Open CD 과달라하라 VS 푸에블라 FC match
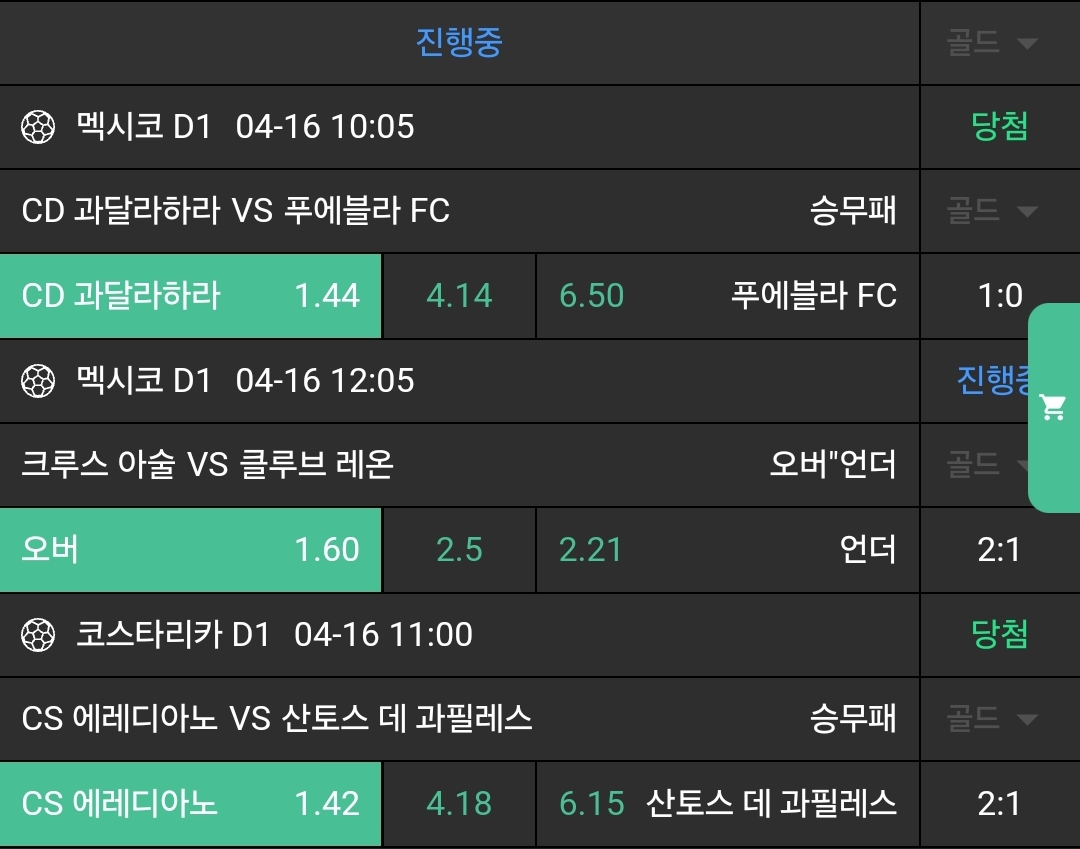 236,211
